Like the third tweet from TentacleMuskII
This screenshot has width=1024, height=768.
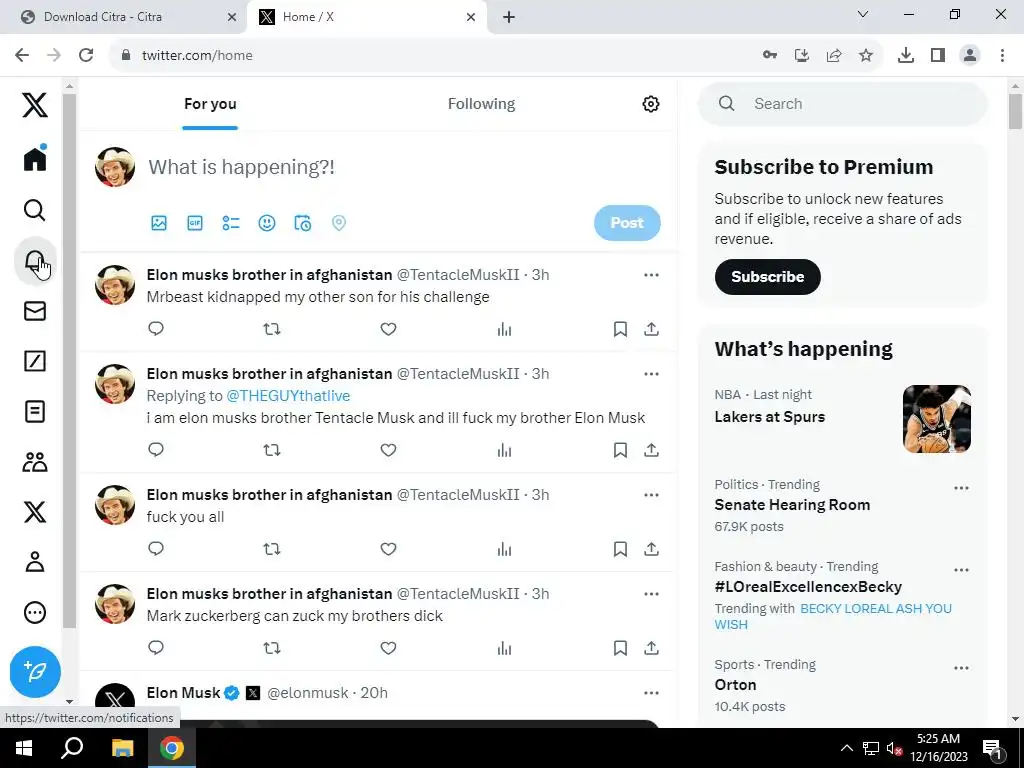click(x=389, y=549)
